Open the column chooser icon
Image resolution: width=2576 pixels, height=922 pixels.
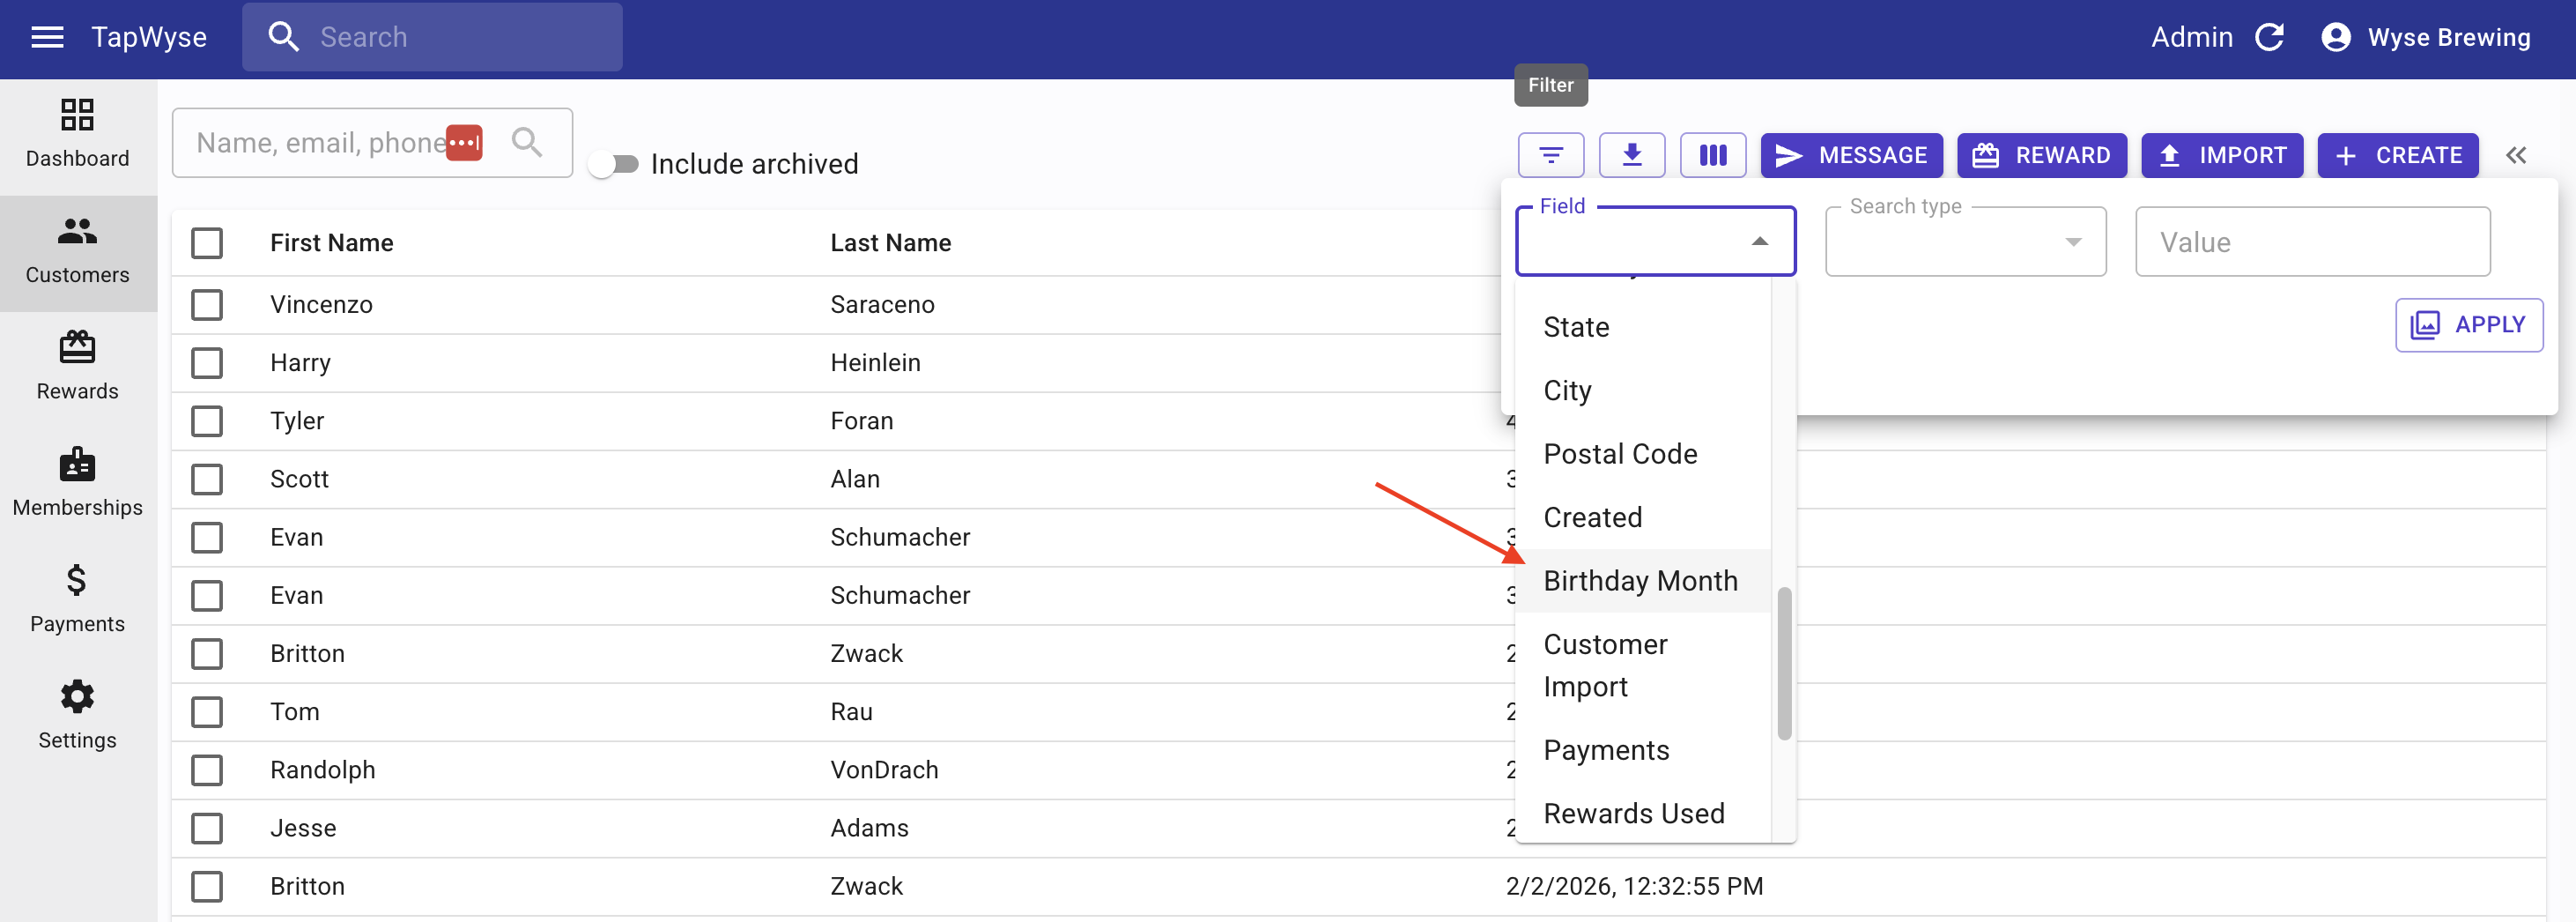click(x=1712, y=155)
